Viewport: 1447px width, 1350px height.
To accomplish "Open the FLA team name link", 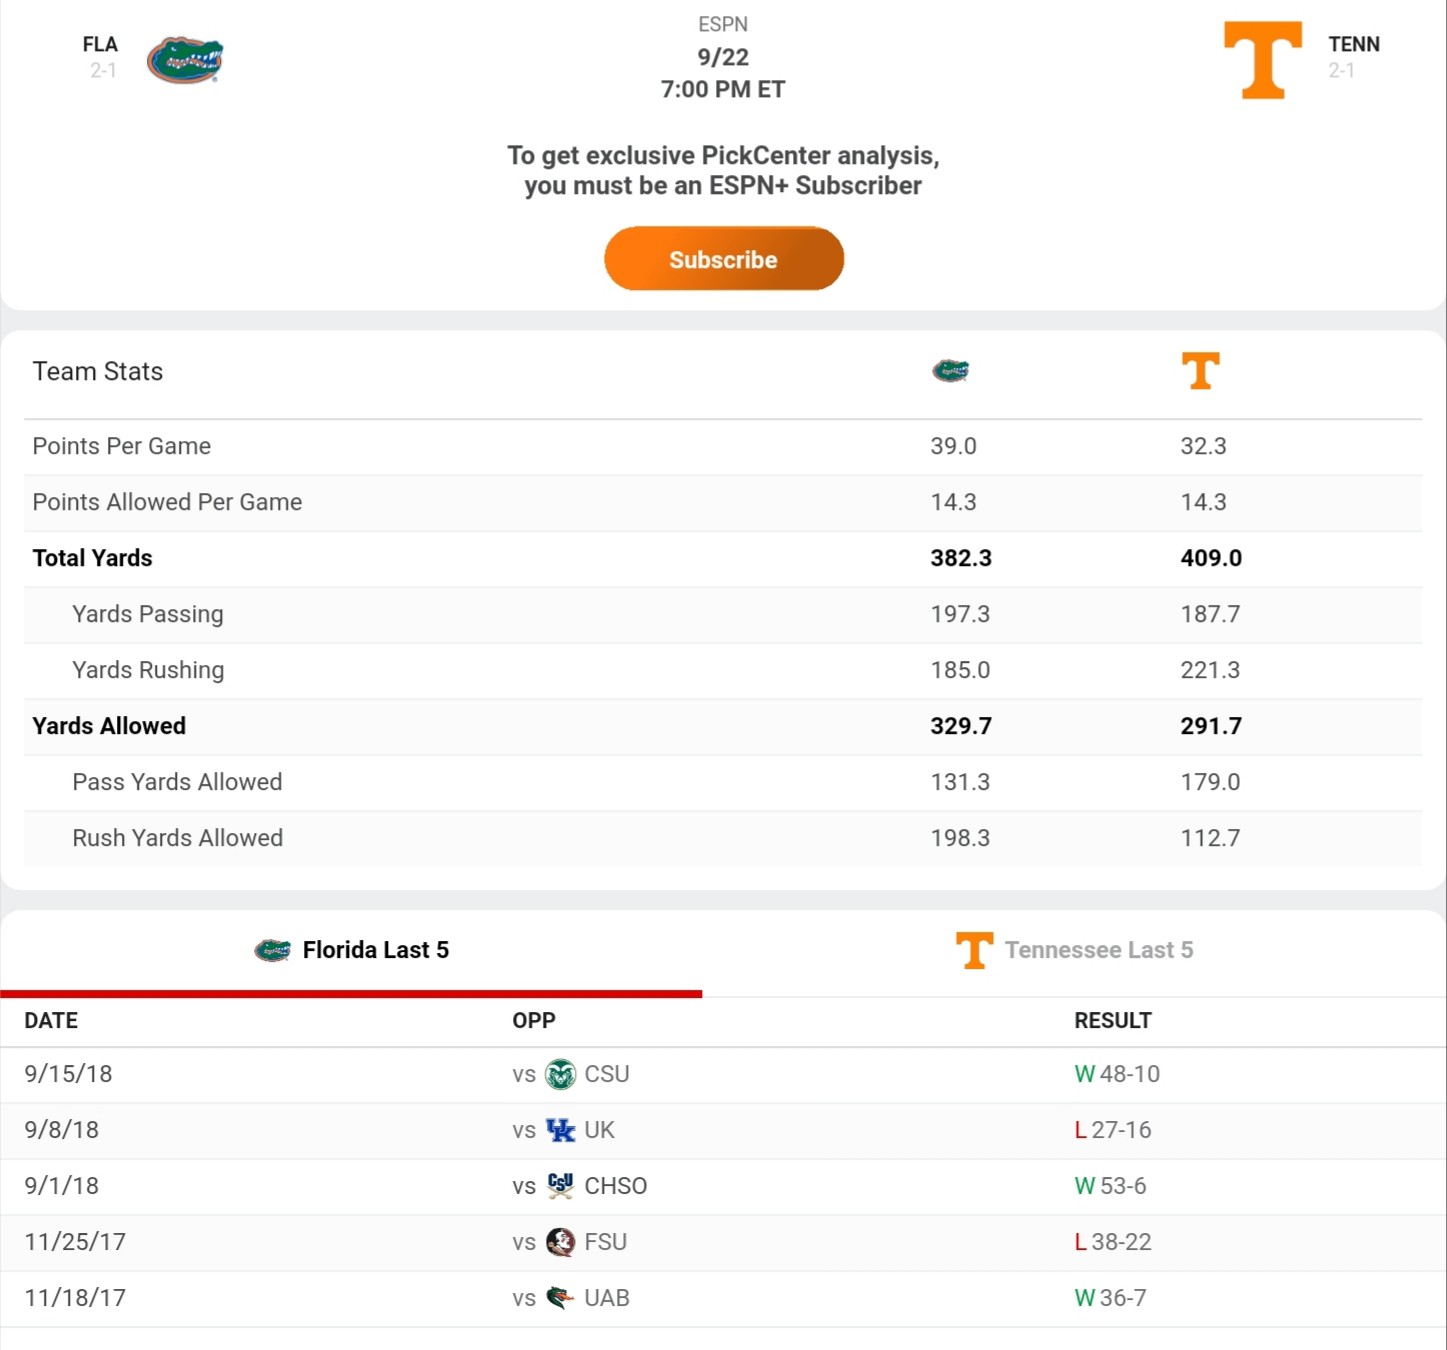I will pos(100,44).
